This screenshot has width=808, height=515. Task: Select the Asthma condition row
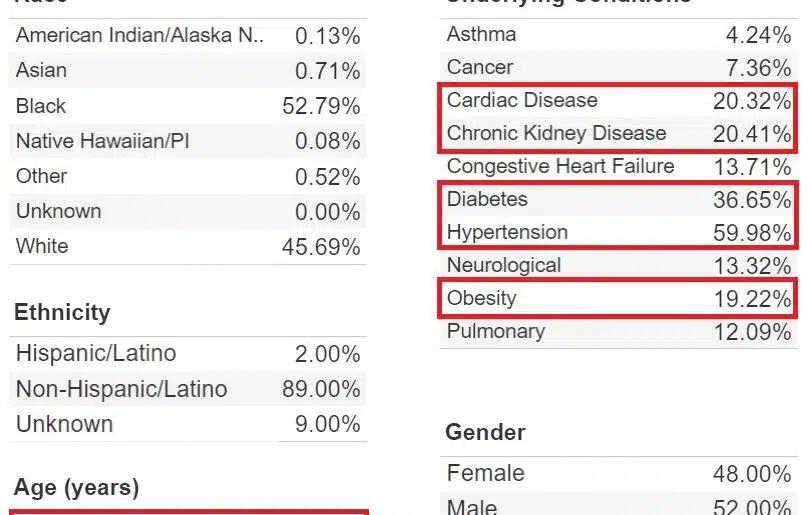point(619,35)
